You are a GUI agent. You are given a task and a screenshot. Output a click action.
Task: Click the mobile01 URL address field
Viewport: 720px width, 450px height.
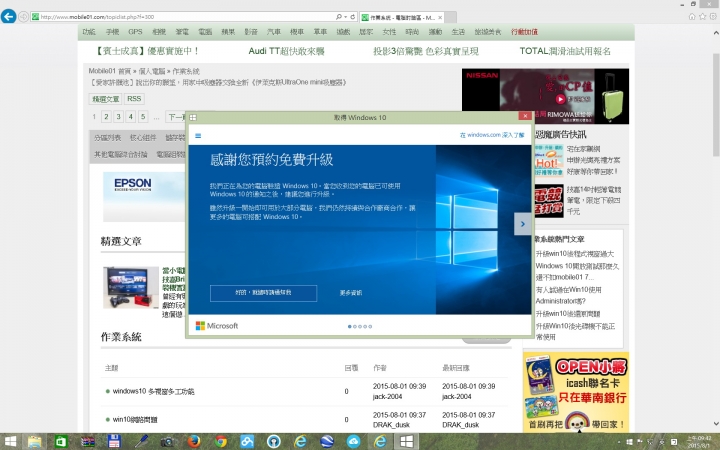[184, 17]
